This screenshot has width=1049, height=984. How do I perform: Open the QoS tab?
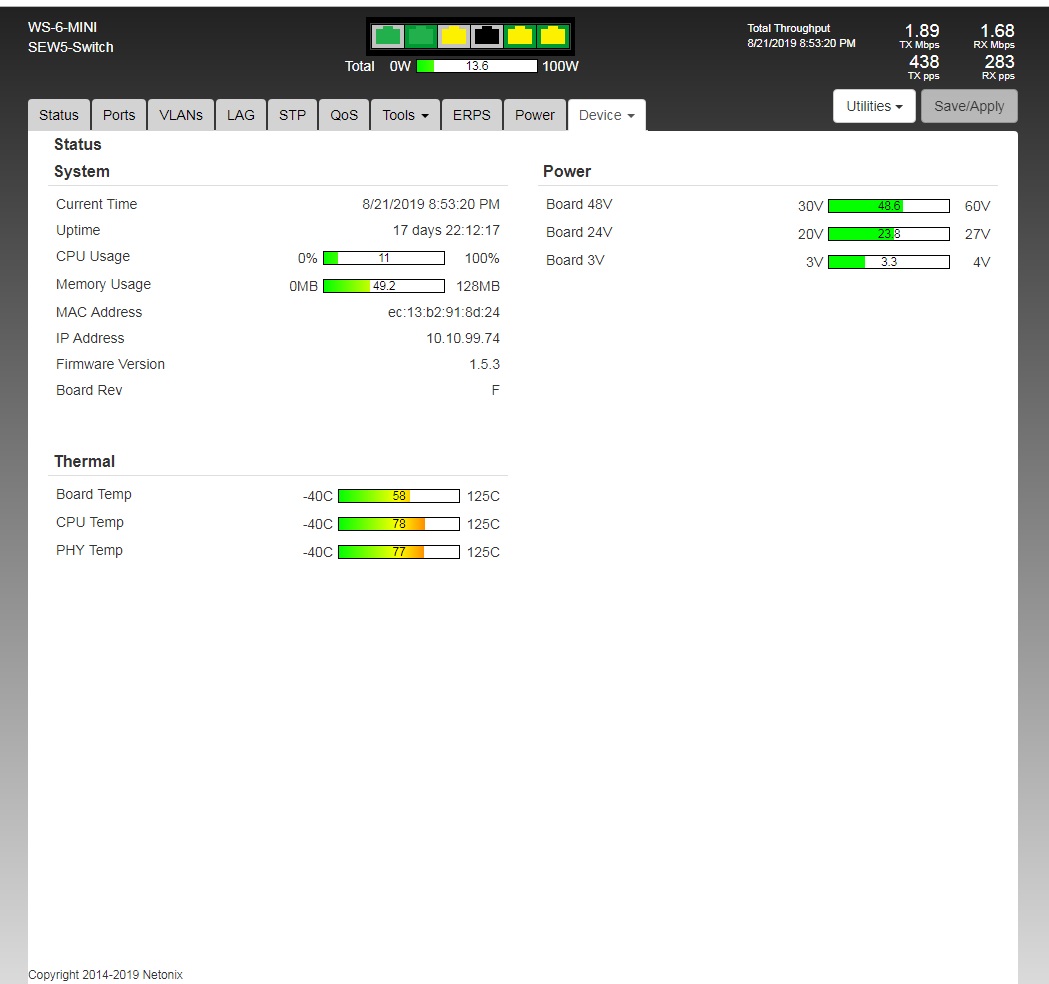[344, 115]
